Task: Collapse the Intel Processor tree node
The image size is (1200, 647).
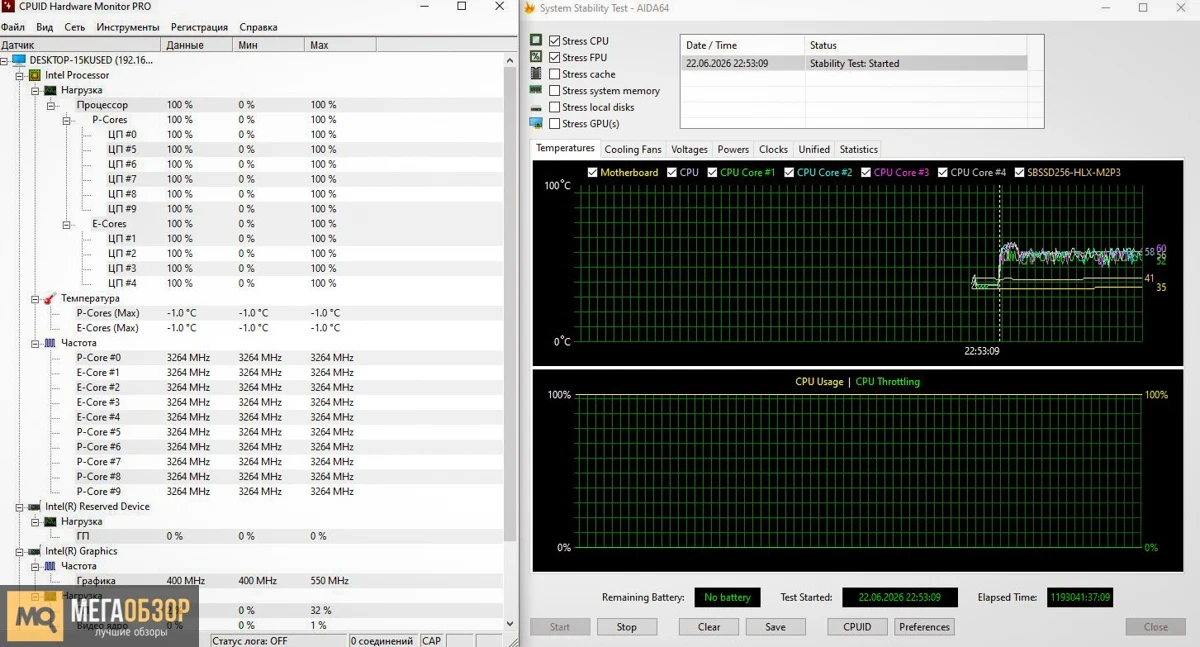Action: click(20, 75)
